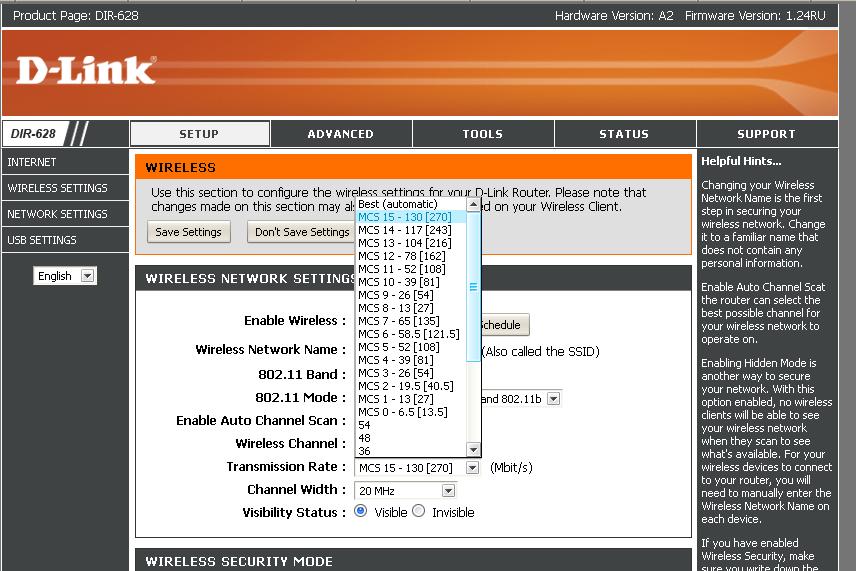
Task: Click the D-Link logo
Action: pyautogui.click(x=86, y=71)
